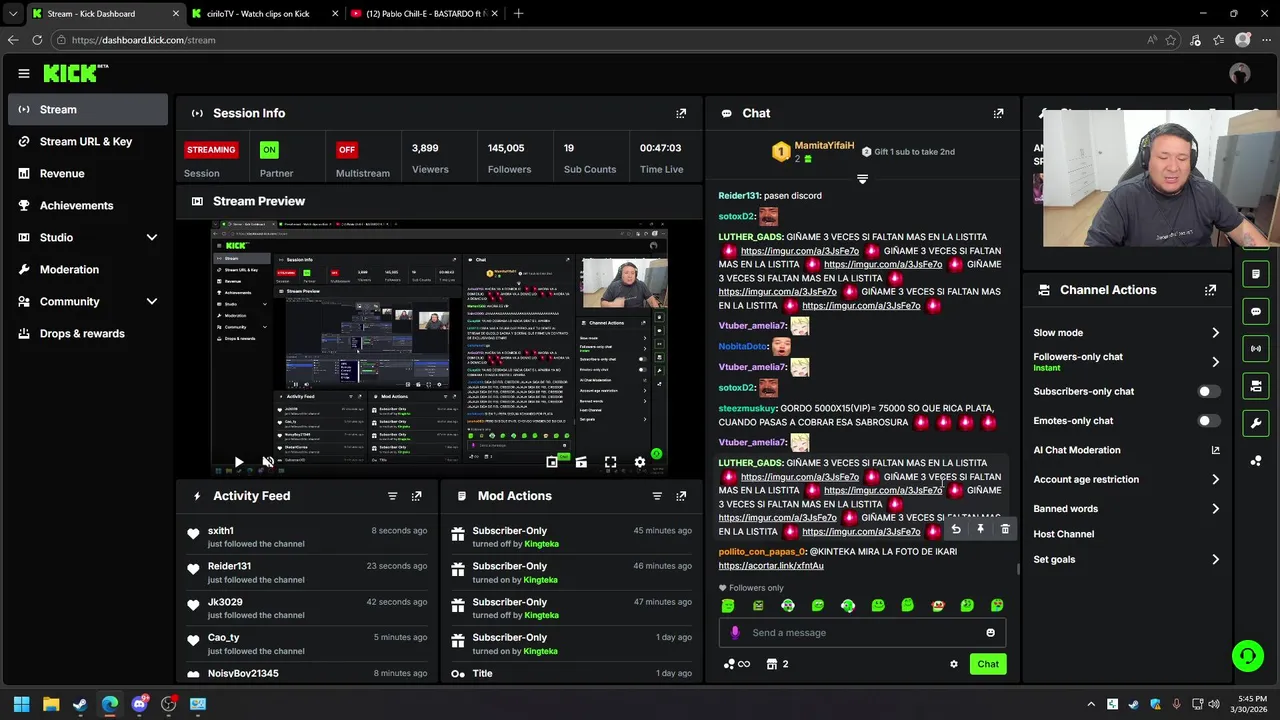The image size is (1280, 720).
Task: Click the Kick logo
Action: [x=75, y=73]
